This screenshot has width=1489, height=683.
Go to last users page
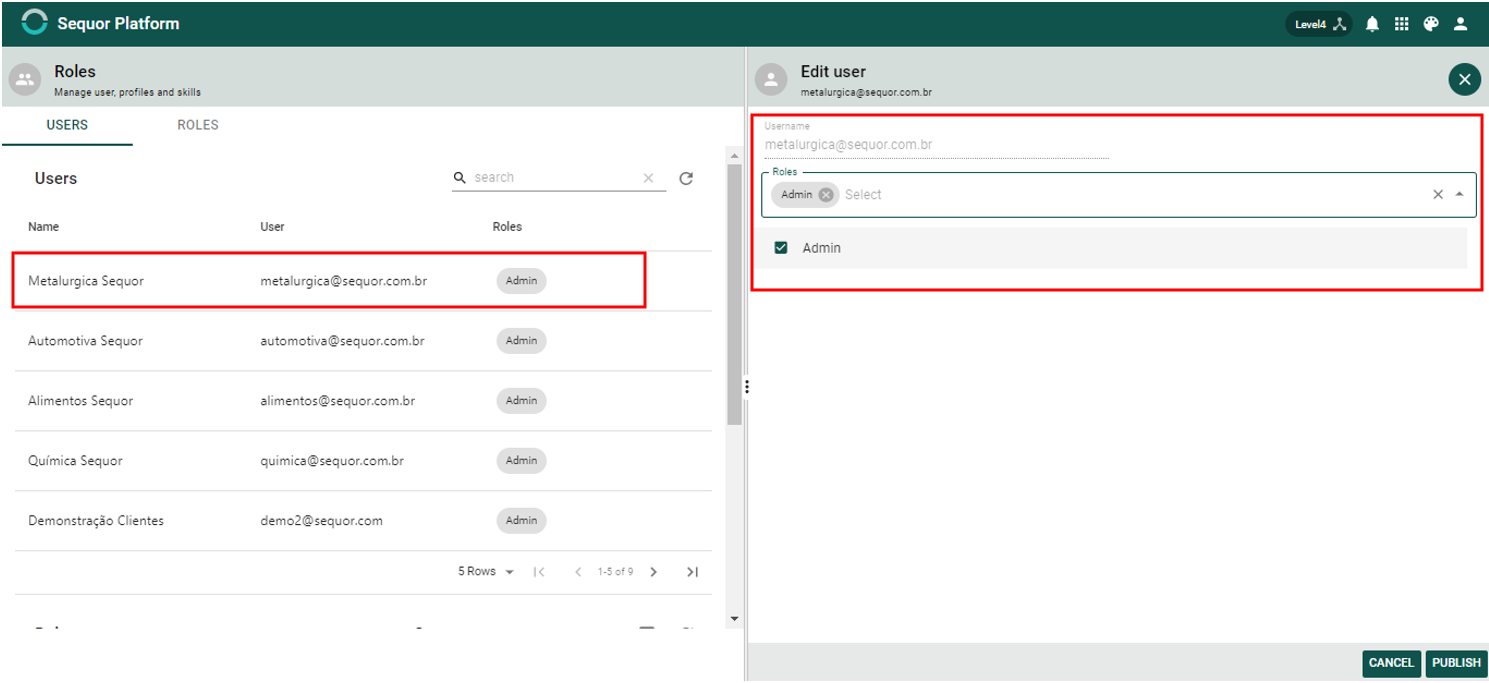click(x=692, y=572)
